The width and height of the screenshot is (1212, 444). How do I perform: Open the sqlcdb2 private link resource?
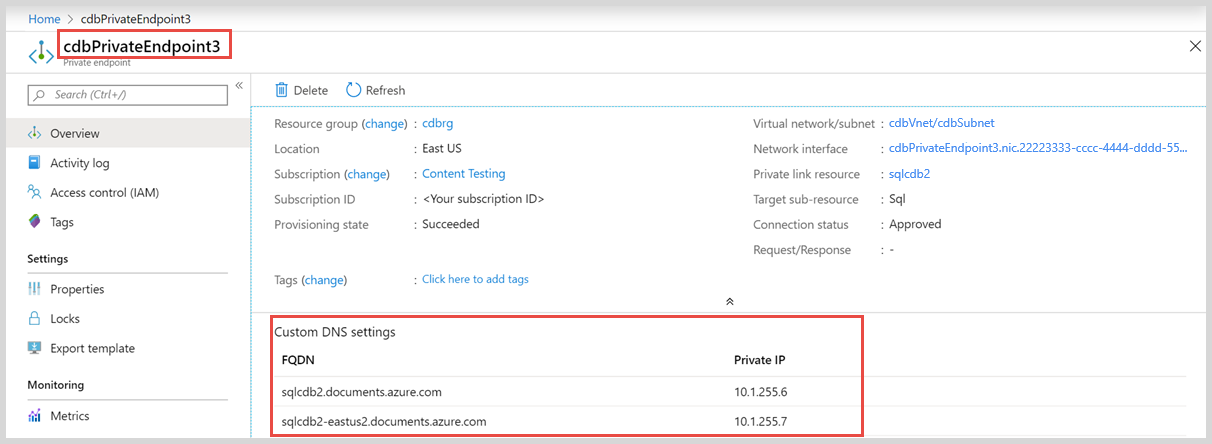[909, 174]
